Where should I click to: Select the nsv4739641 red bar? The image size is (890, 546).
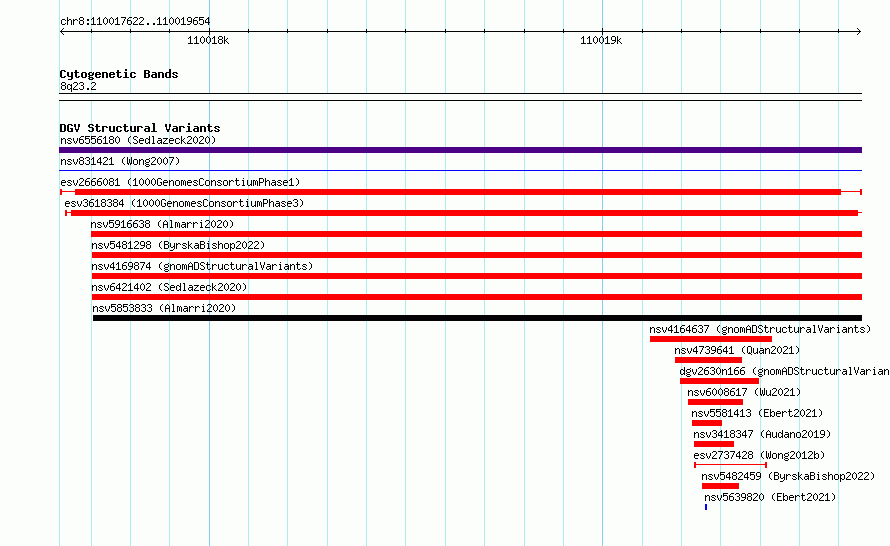[x=708, y=360]
